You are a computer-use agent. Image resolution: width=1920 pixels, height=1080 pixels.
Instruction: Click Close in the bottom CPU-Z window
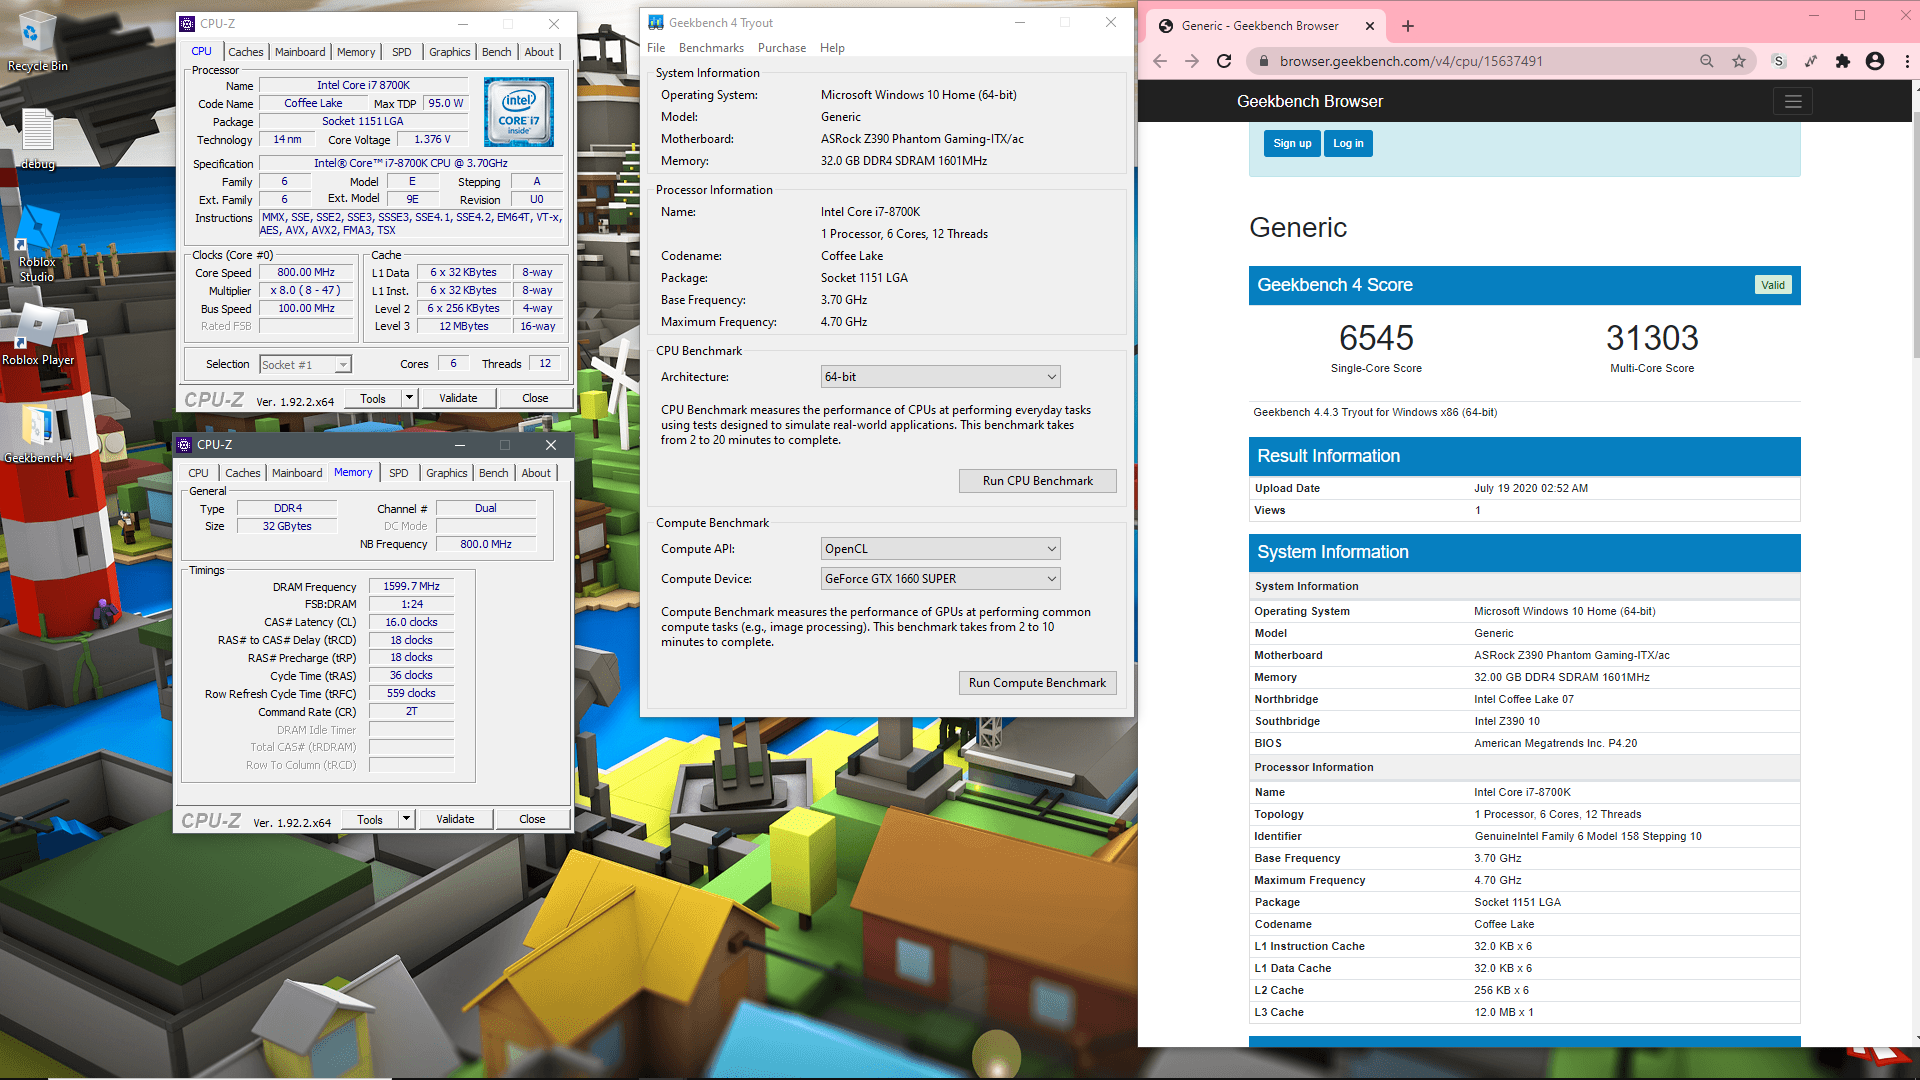pos(532,819)
